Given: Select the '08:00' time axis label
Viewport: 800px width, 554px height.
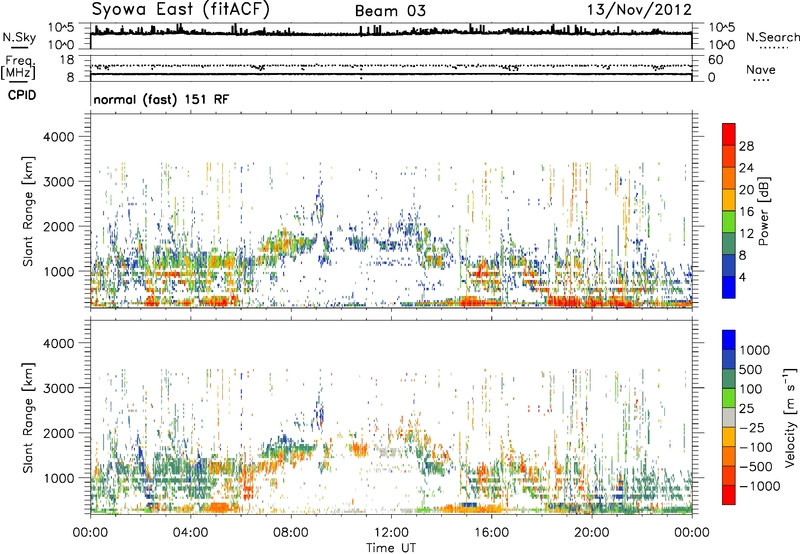Looking at the screenshot, I should pos(291,533).
